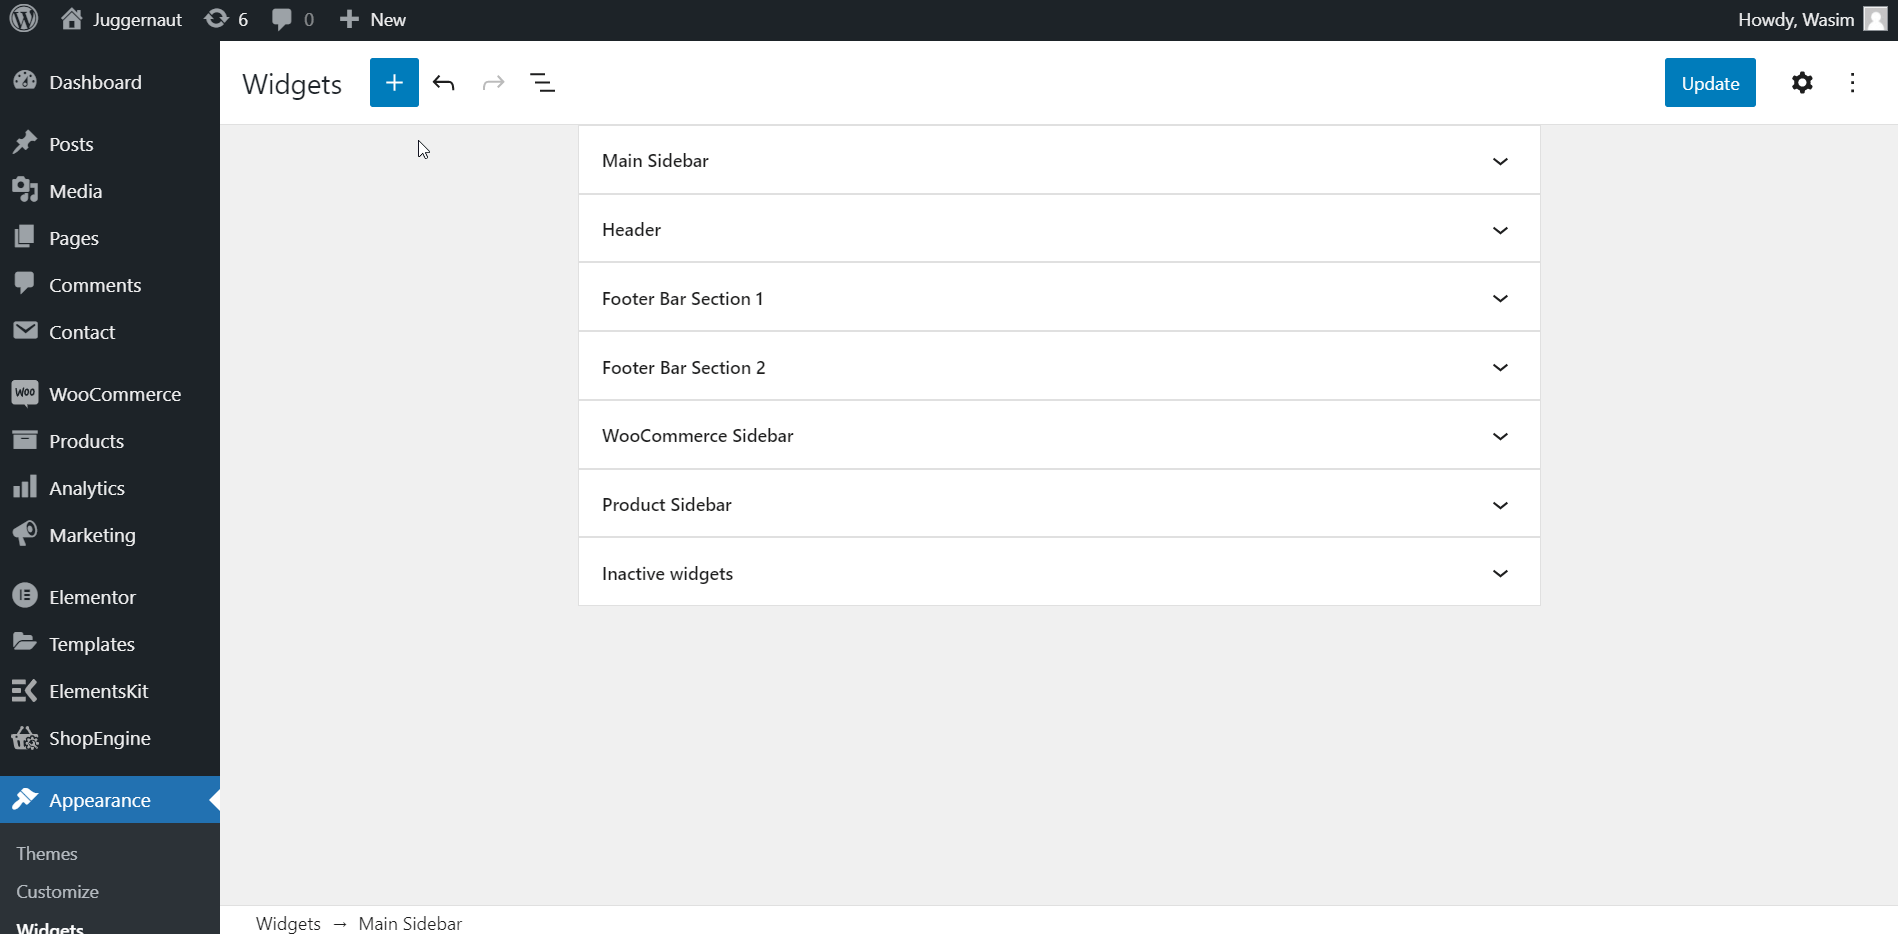View the comments bubble in admin bar

click(293, 19)
